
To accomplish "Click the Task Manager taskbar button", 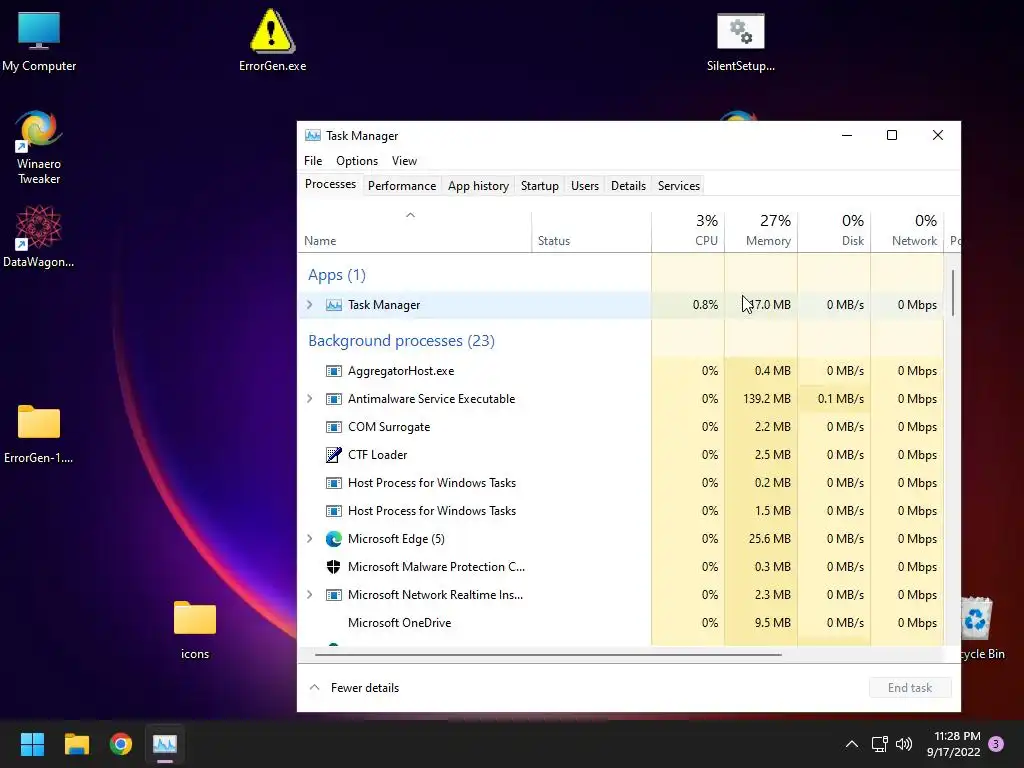I will pos(165,744).
